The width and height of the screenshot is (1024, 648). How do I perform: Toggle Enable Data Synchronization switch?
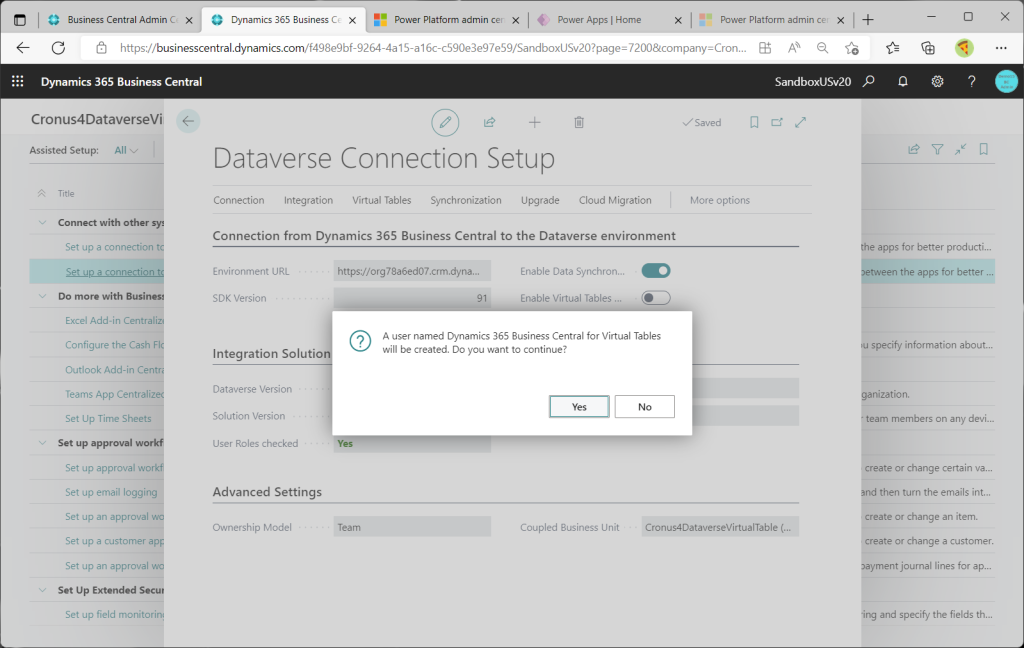coord(656,270)
